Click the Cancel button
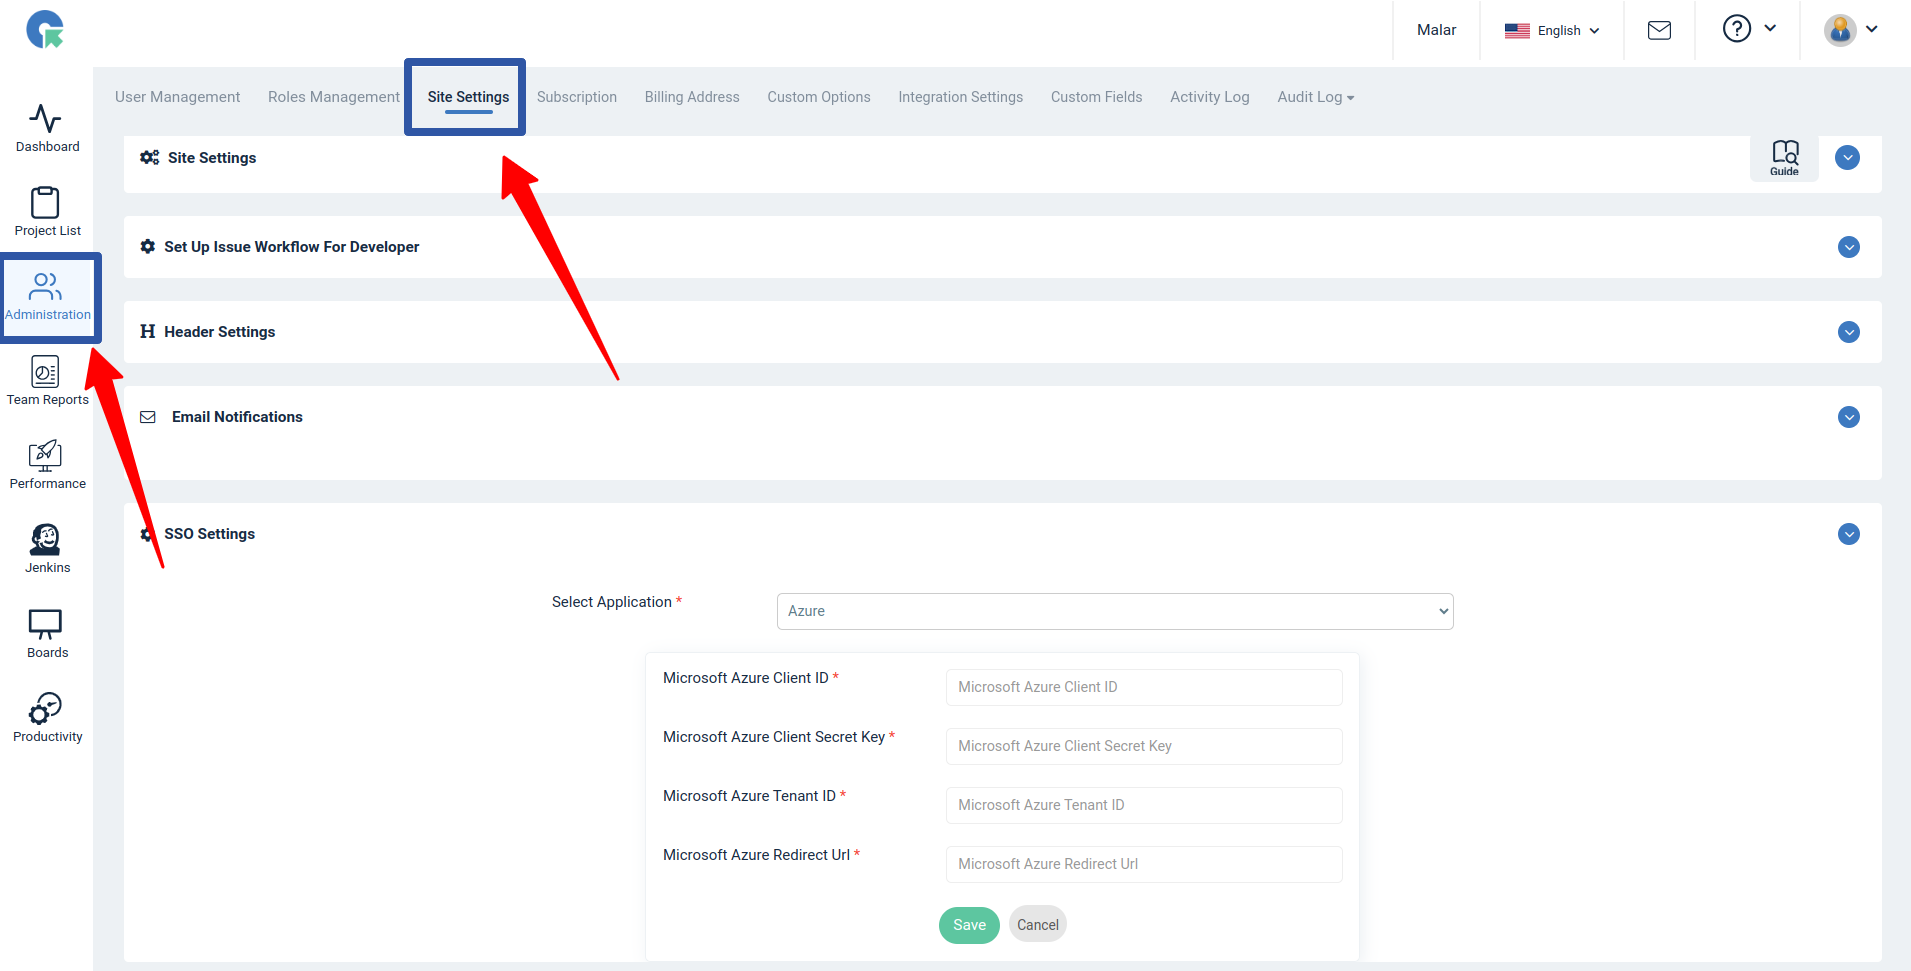 coord(1037,925)
